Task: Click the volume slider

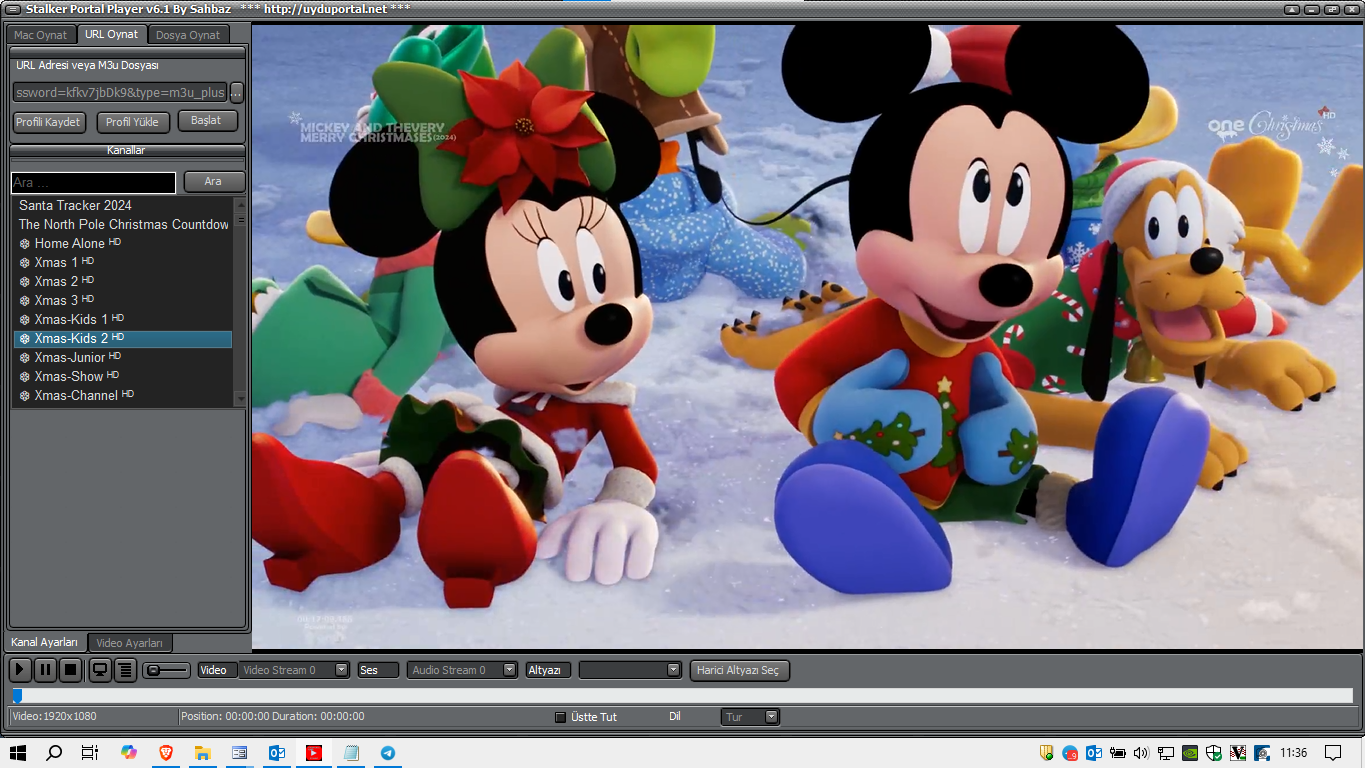Action: pyautogui.click(x=166, y=670)
